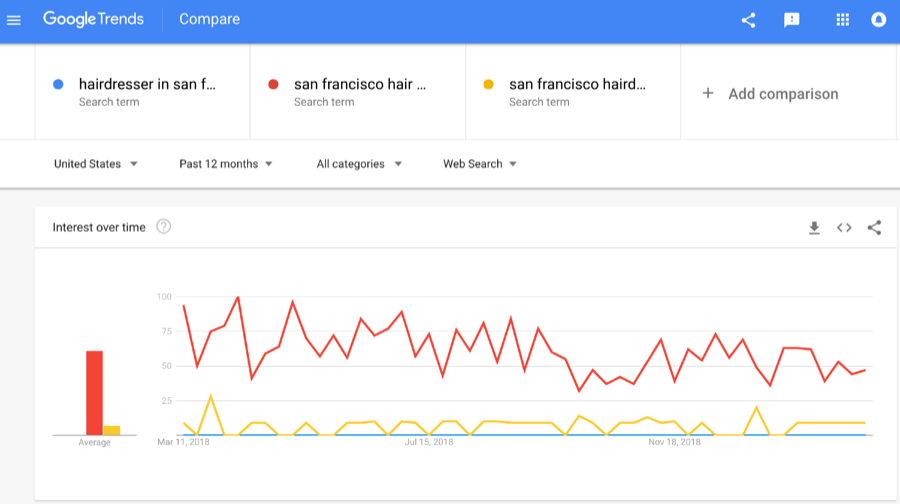Open the Web Search type dropdown
Image resolution: width=900 pixels, height=504 pixels.
point(479,164)
